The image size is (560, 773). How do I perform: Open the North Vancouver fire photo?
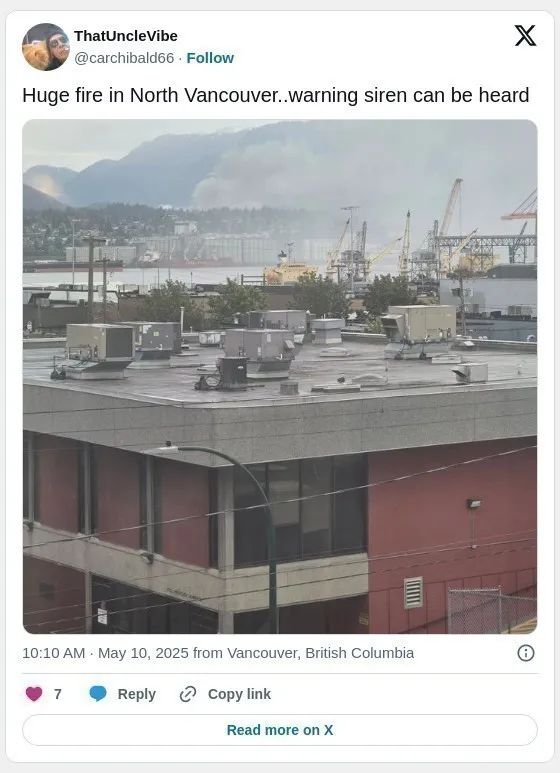(x=280, y=377)
